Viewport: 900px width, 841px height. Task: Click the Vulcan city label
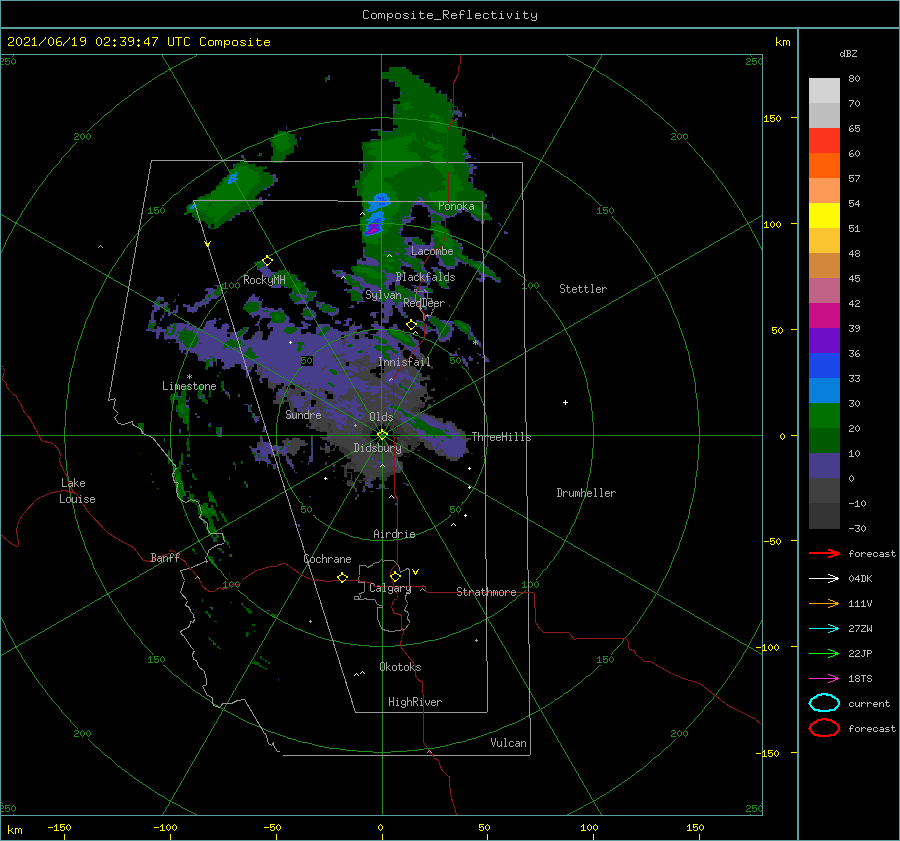coord(508,743)
